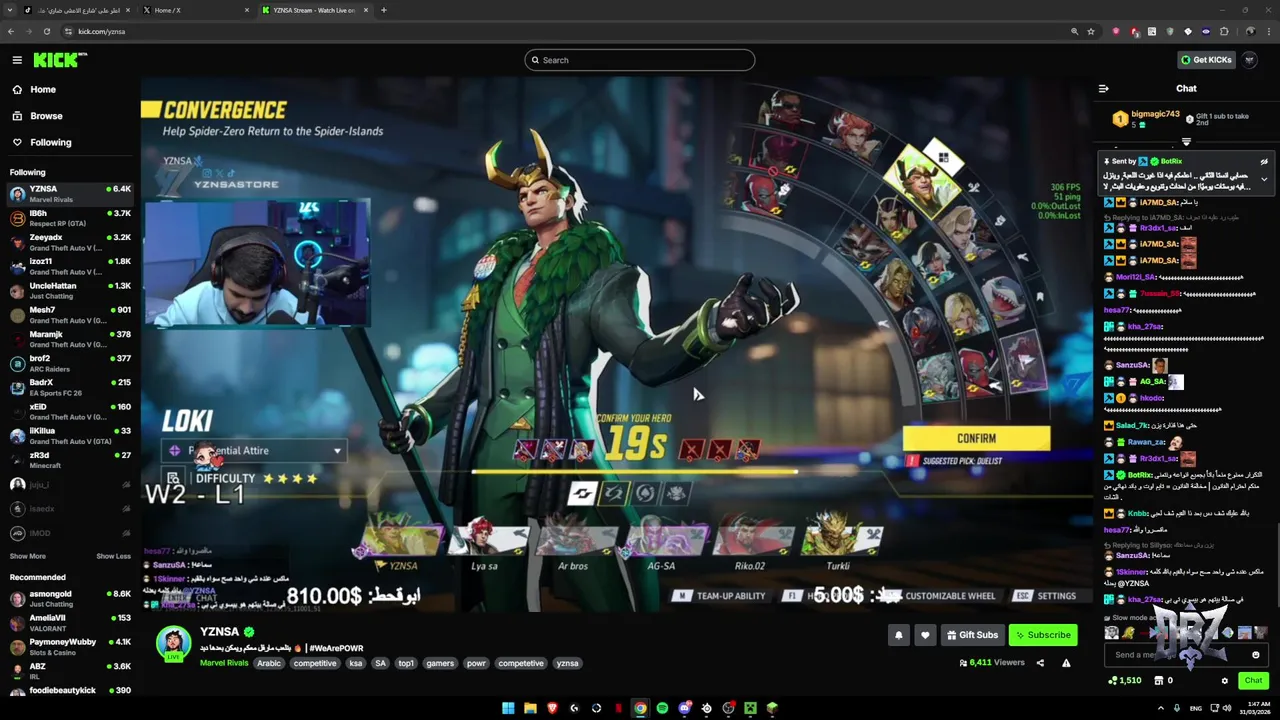Viewport: 1280px width, 720px height.
Task: Click the zoom magnifier in address bar
Action: [1075, 31]
